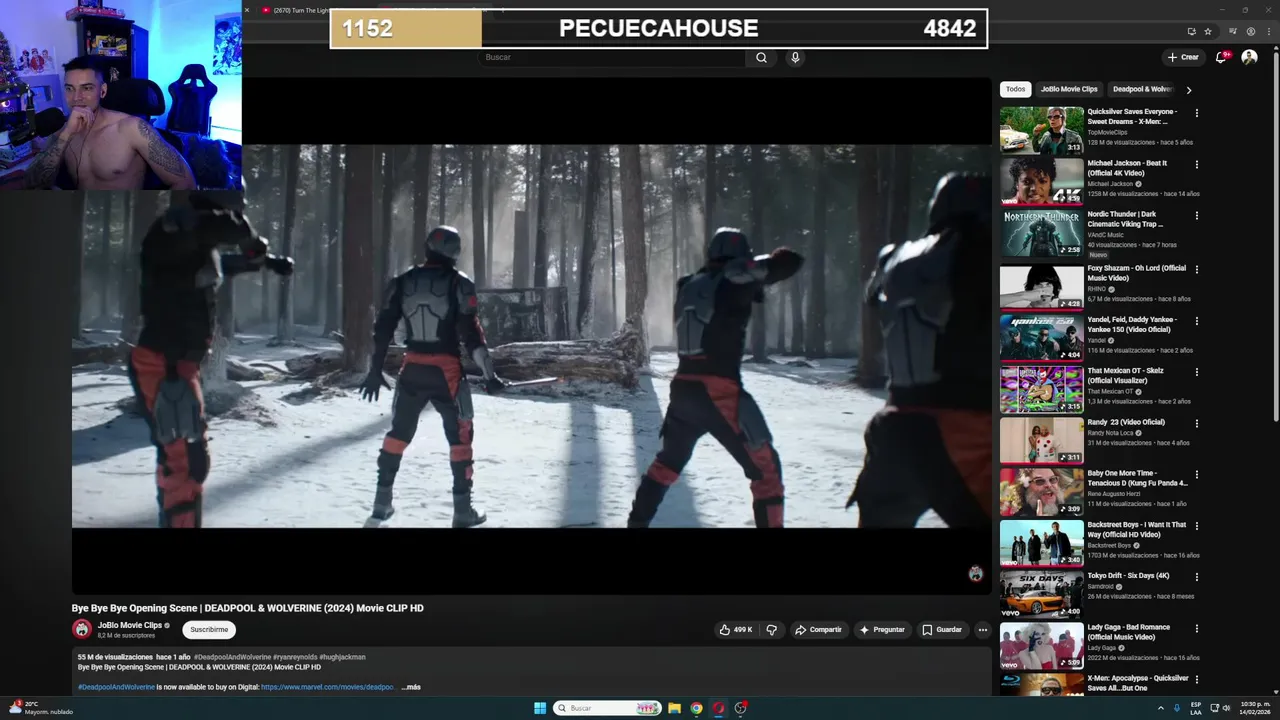Open Tokyo Drift Six Days thumbnail

click(x=1042, y=593)
